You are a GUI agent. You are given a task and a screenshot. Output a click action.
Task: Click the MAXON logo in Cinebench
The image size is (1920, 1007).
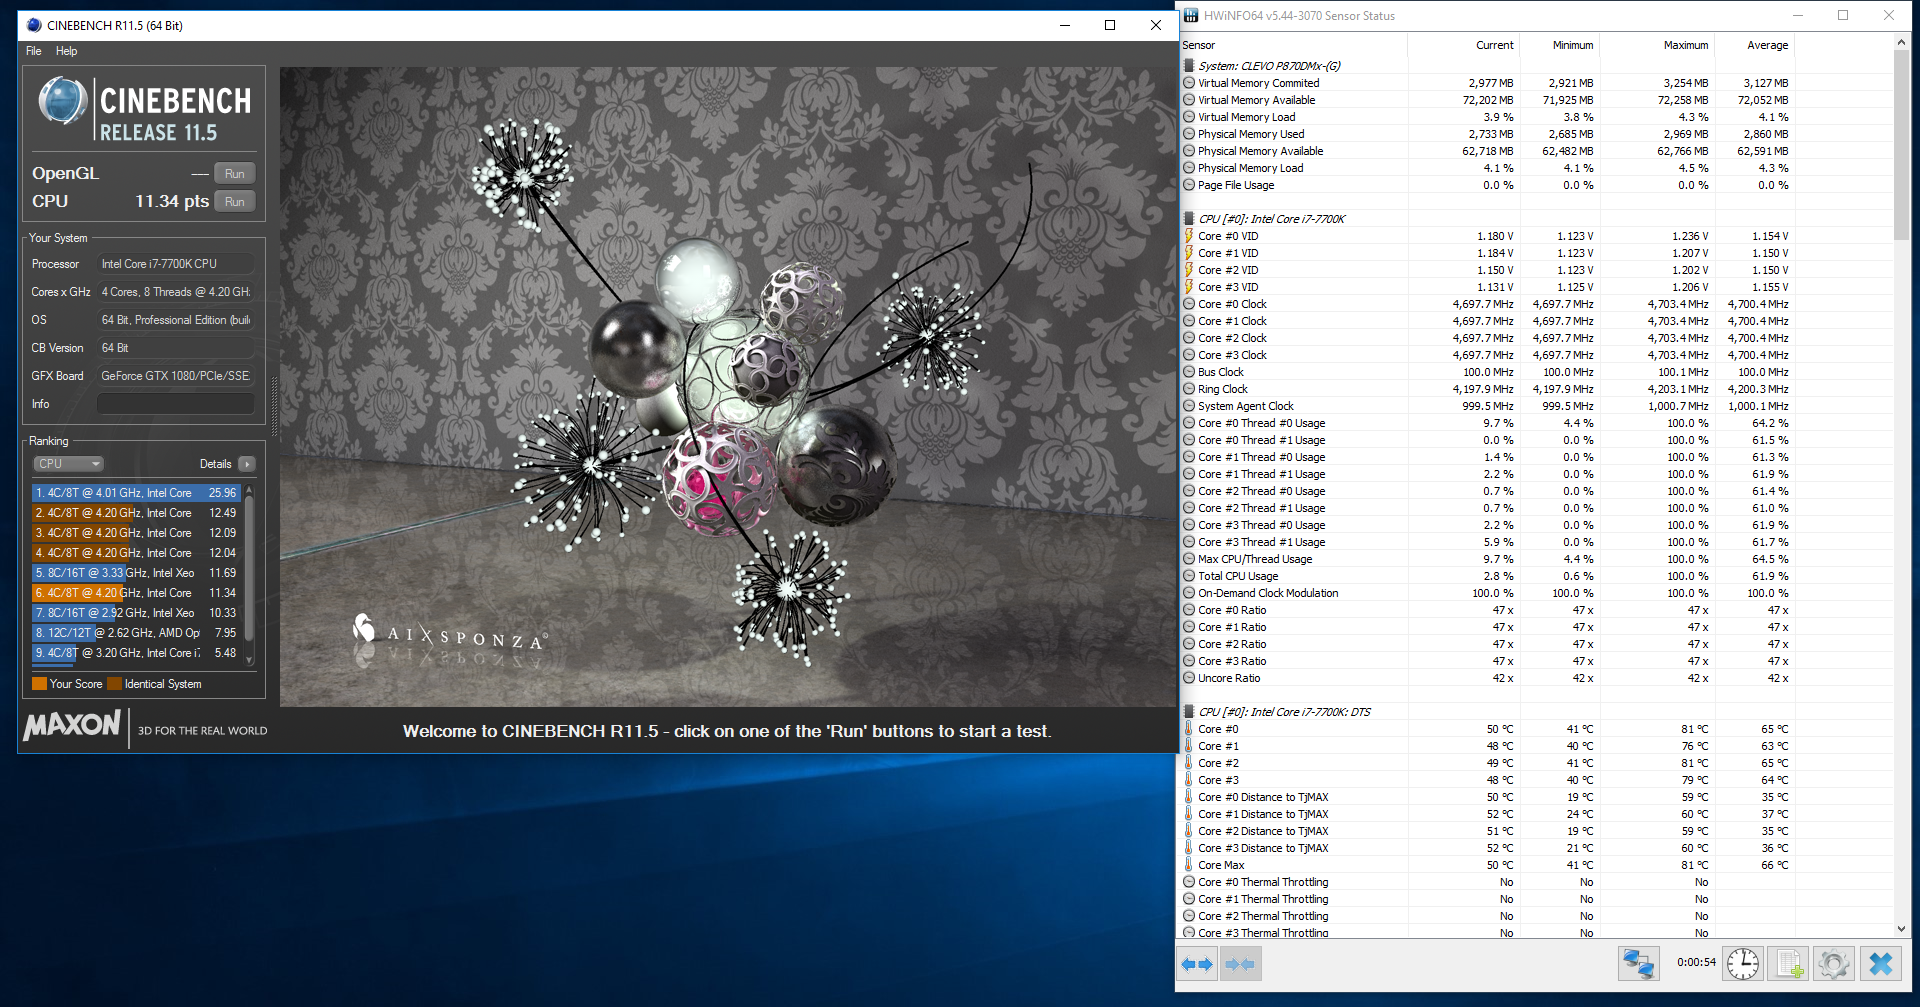coord(72,725)
